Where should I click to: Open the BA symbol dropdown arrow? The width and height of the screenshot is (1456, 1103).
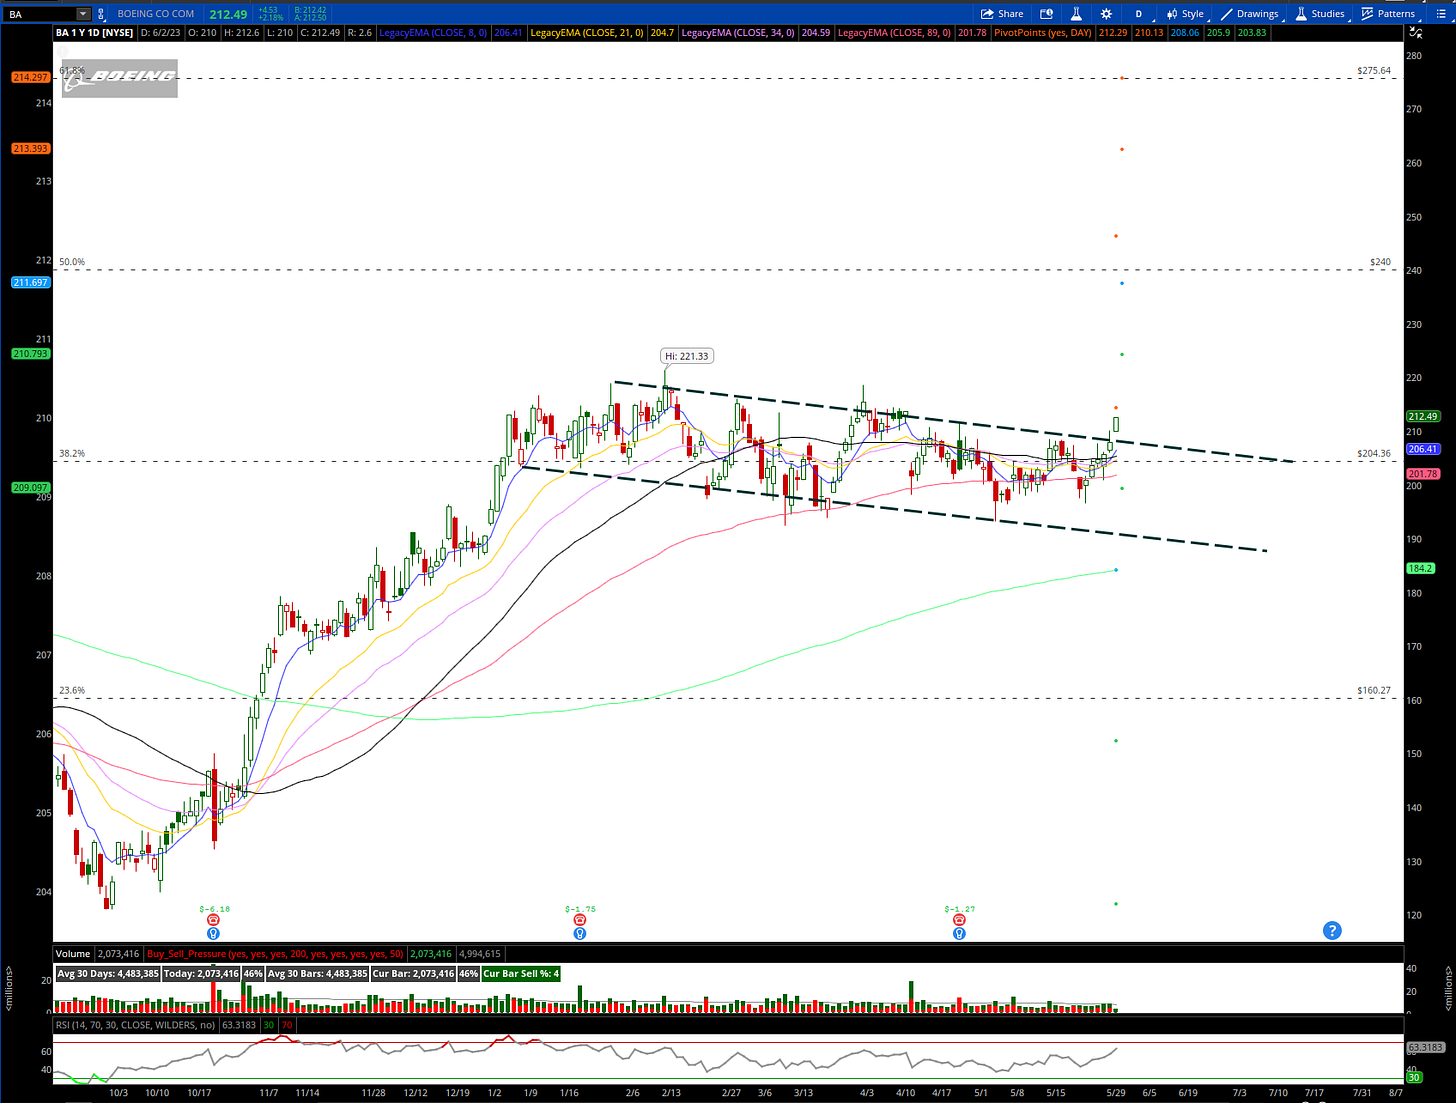83,14
